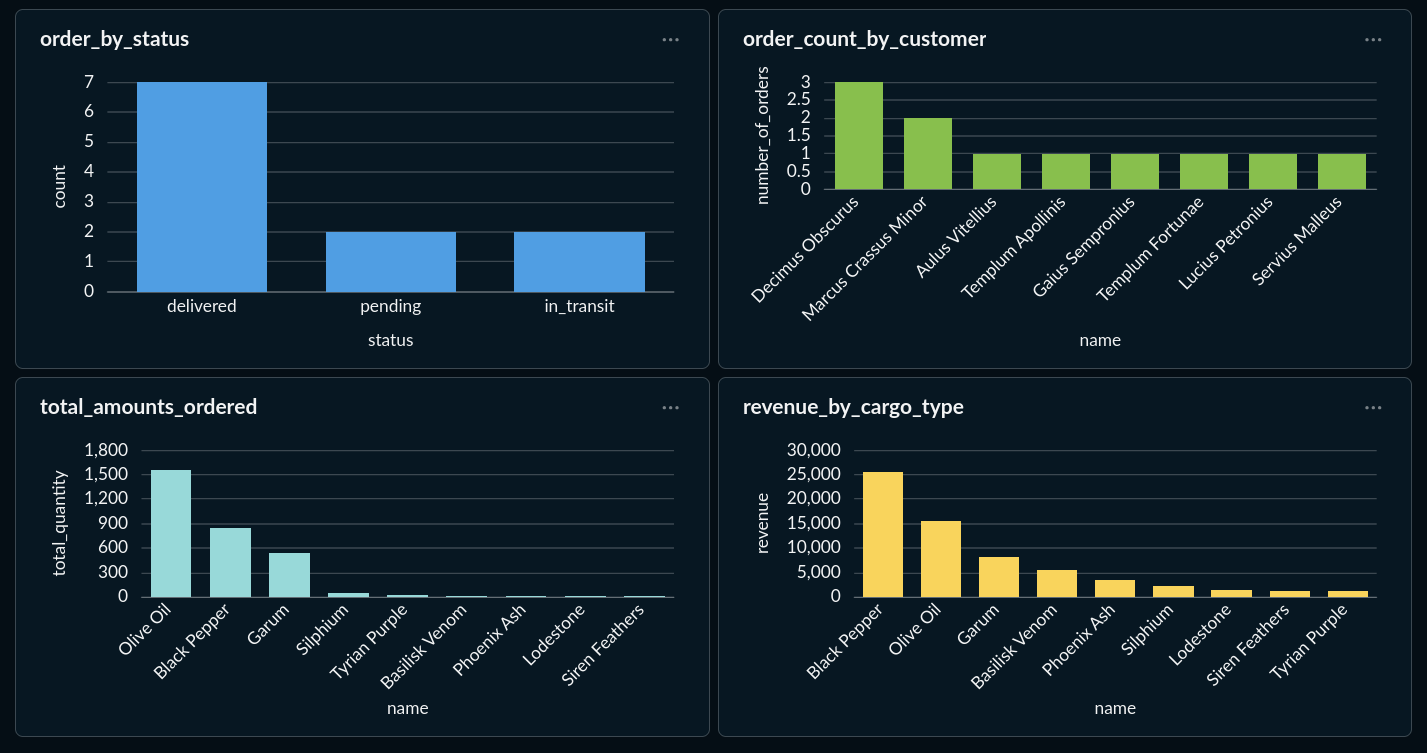Select the Marcus Crassus Minor bar
Screen dimensions: 1427x753
[928, 154]
